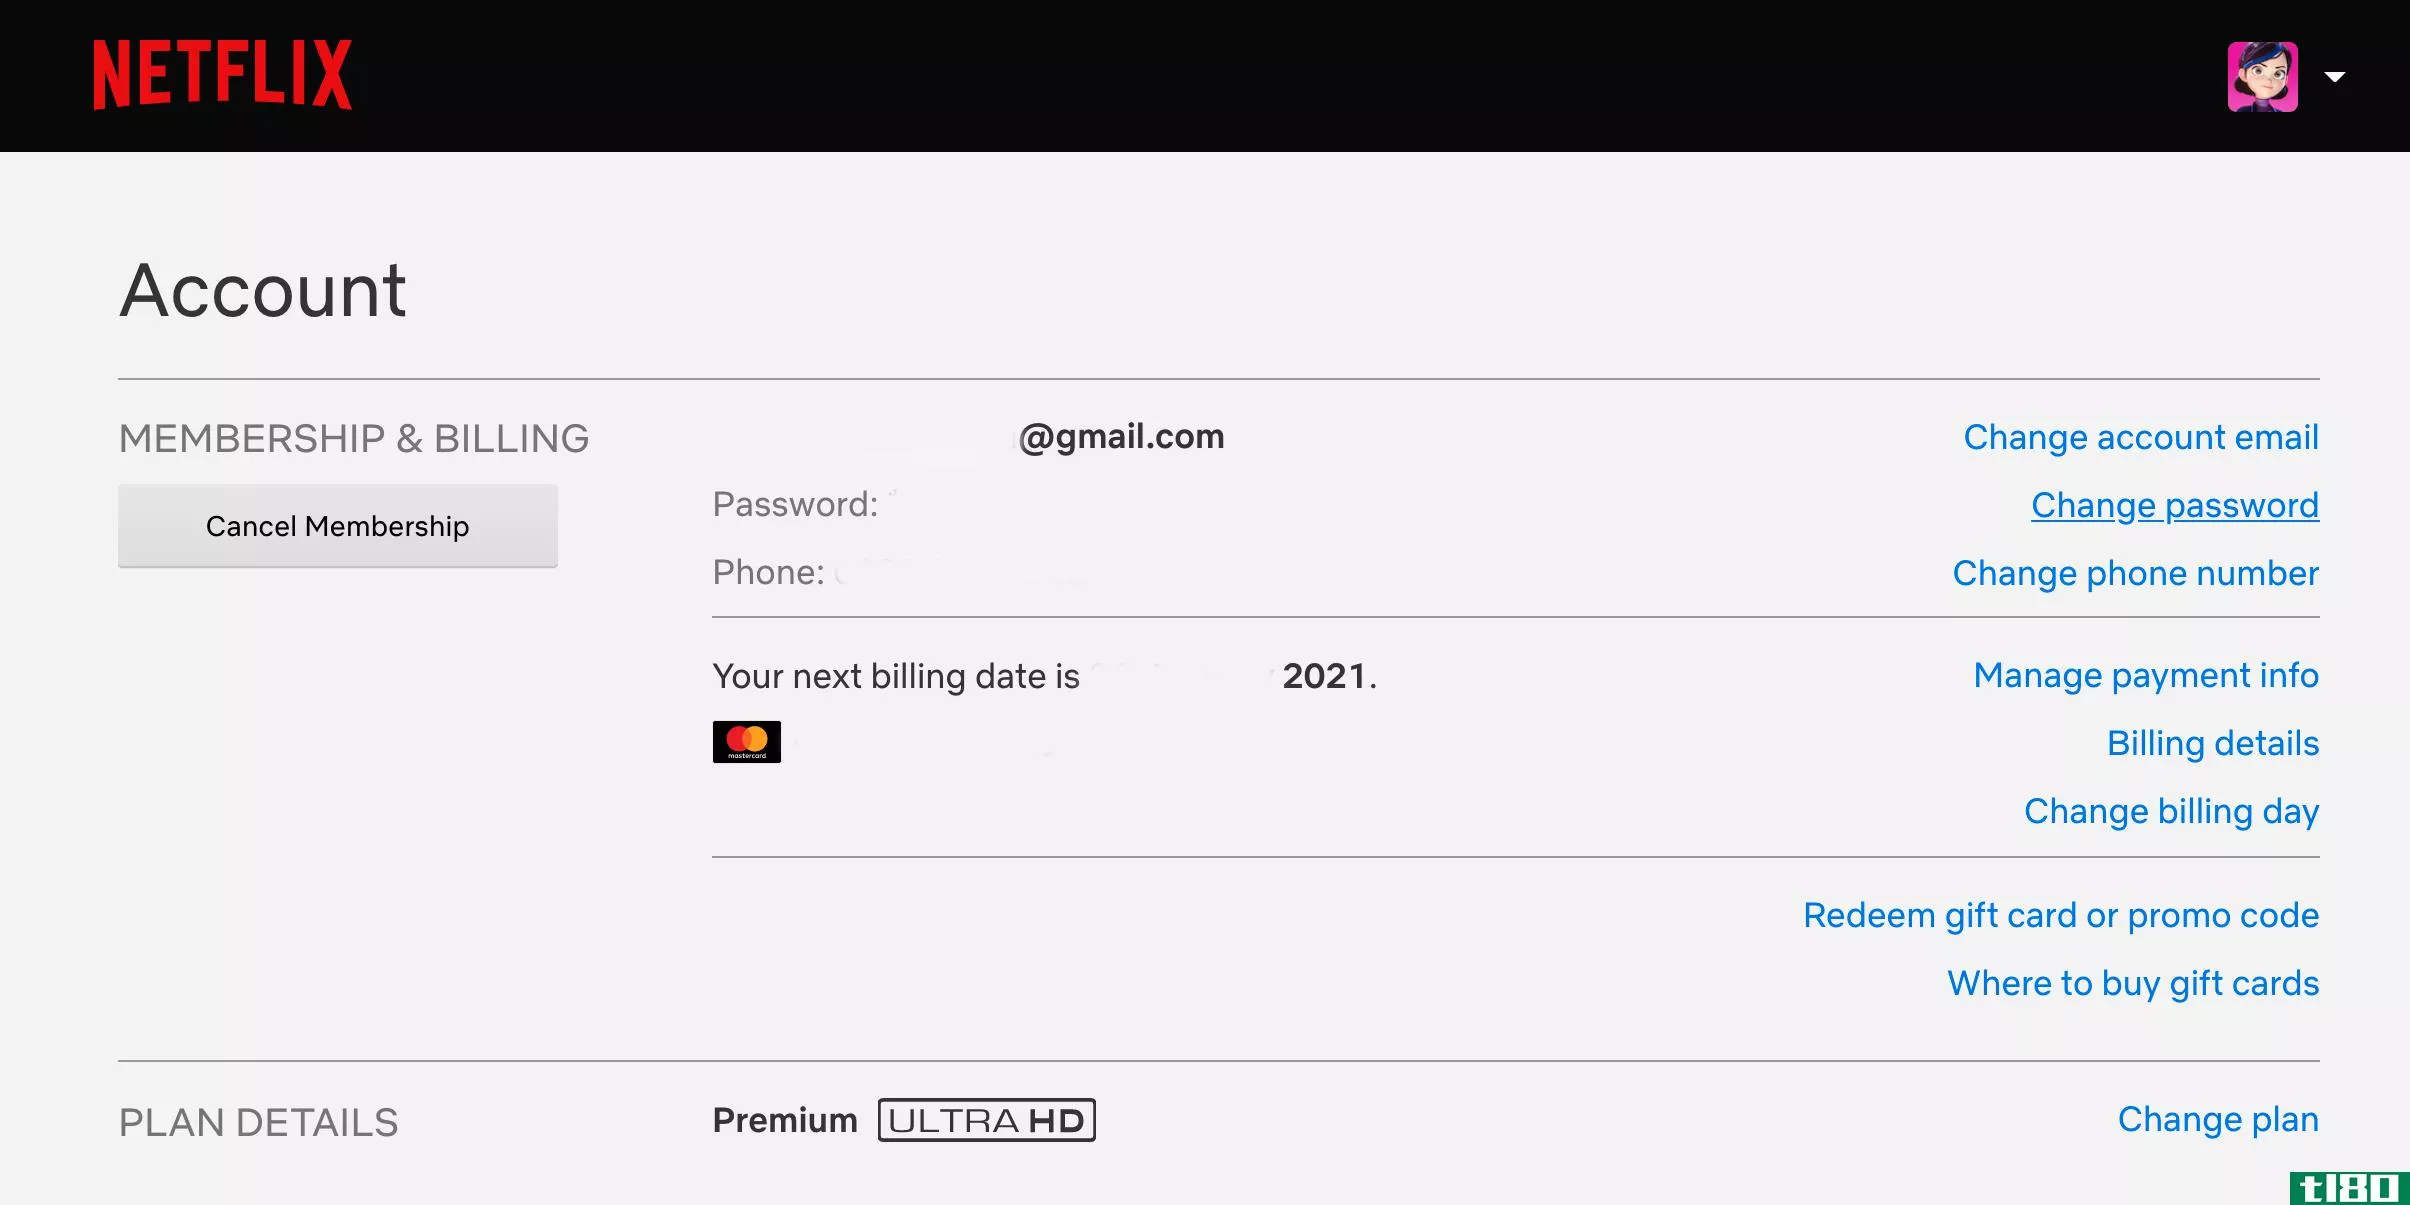Image resolution: width=2410 pixels, height=1205 pixels.
Task: Click the Cancel Membership button icon
Action: click(338, 526)
